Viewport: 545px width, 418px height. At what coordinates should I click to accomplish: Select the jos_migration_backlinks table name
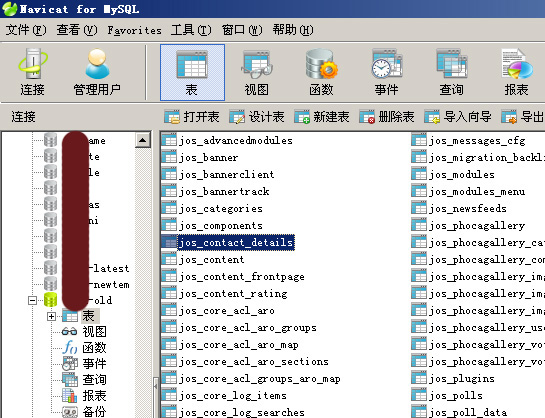tap(486, 157)
